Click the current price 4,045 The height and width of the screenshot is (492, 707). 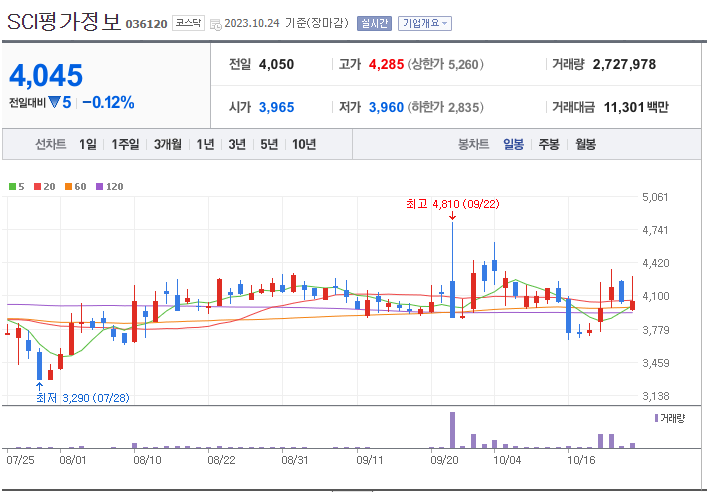pos(46,75)
